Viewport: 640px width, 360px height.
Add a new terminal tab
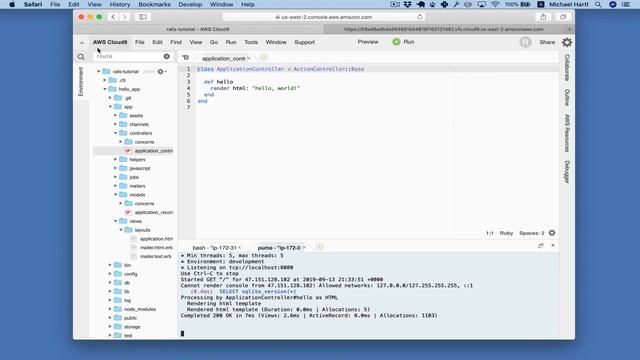pyautogui.click(x=319, y=247)
